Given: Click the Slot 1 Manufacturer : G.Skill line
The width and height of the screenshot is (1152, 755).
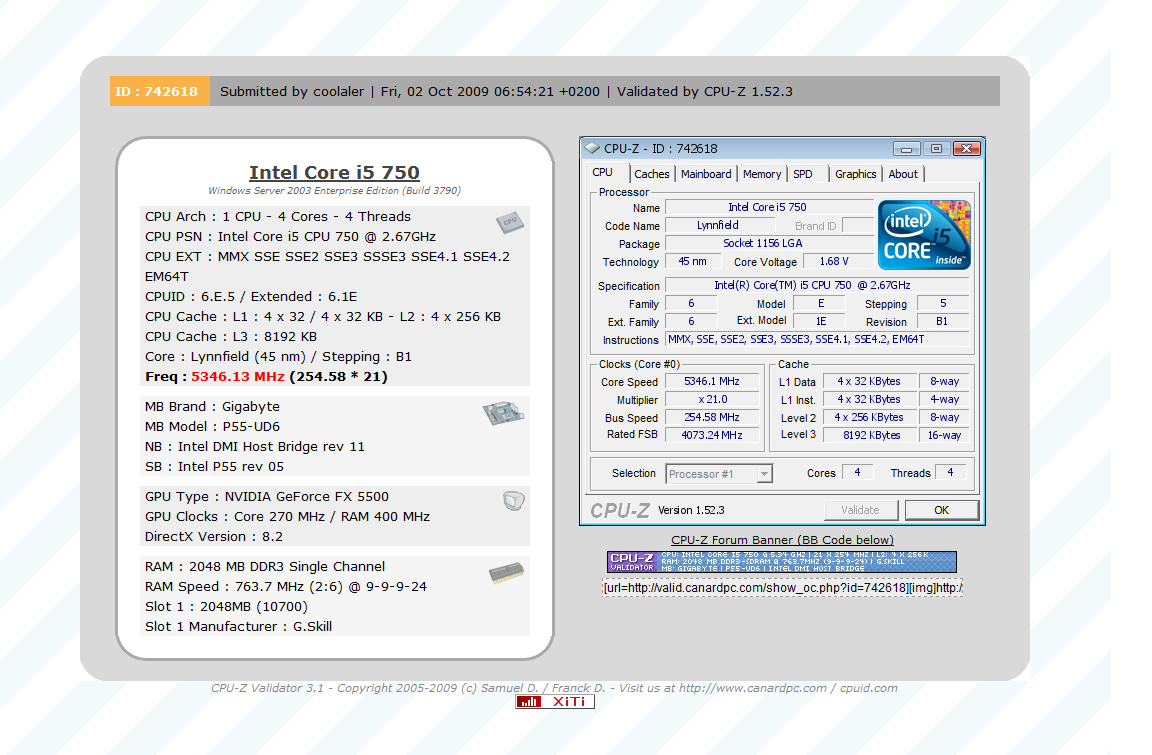Looking at the screenshot, I should [x=239, y=626].
